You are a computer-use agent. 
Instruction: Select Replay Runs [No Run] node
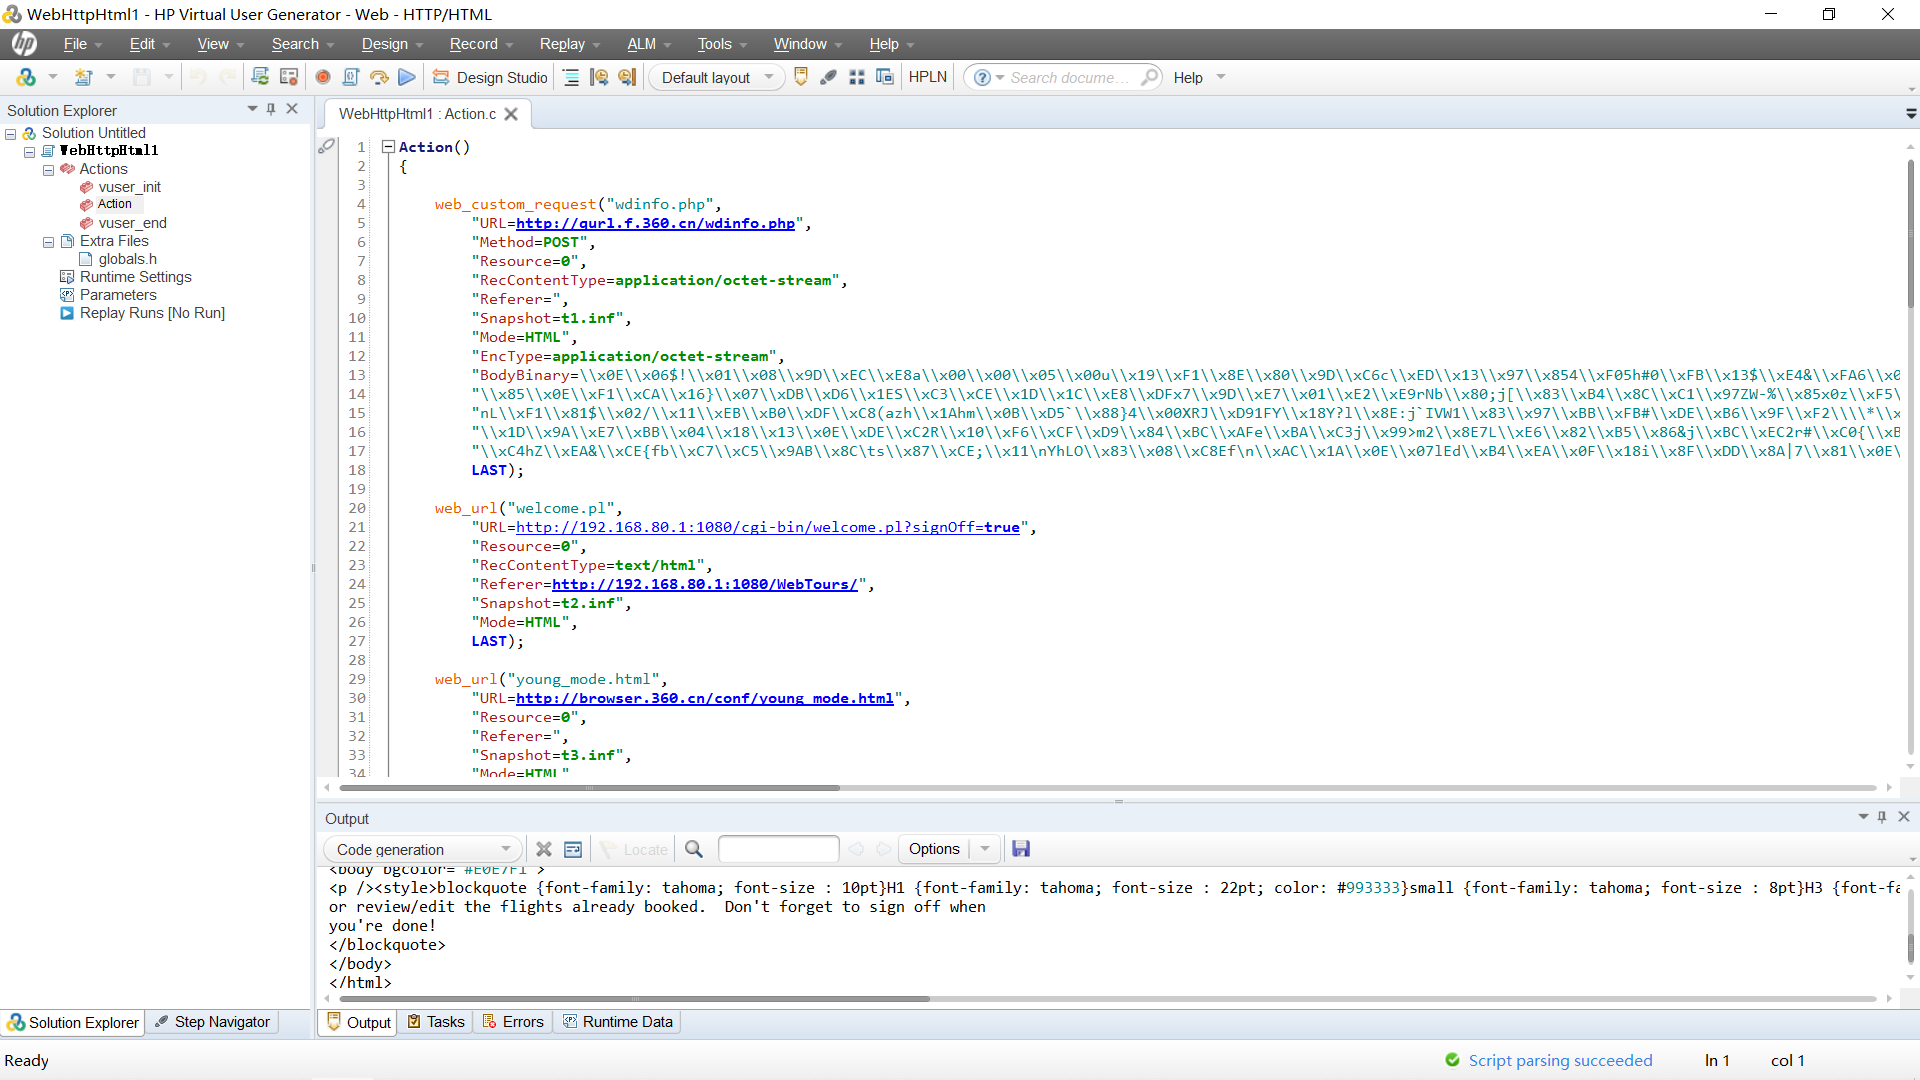pos(152,313)
